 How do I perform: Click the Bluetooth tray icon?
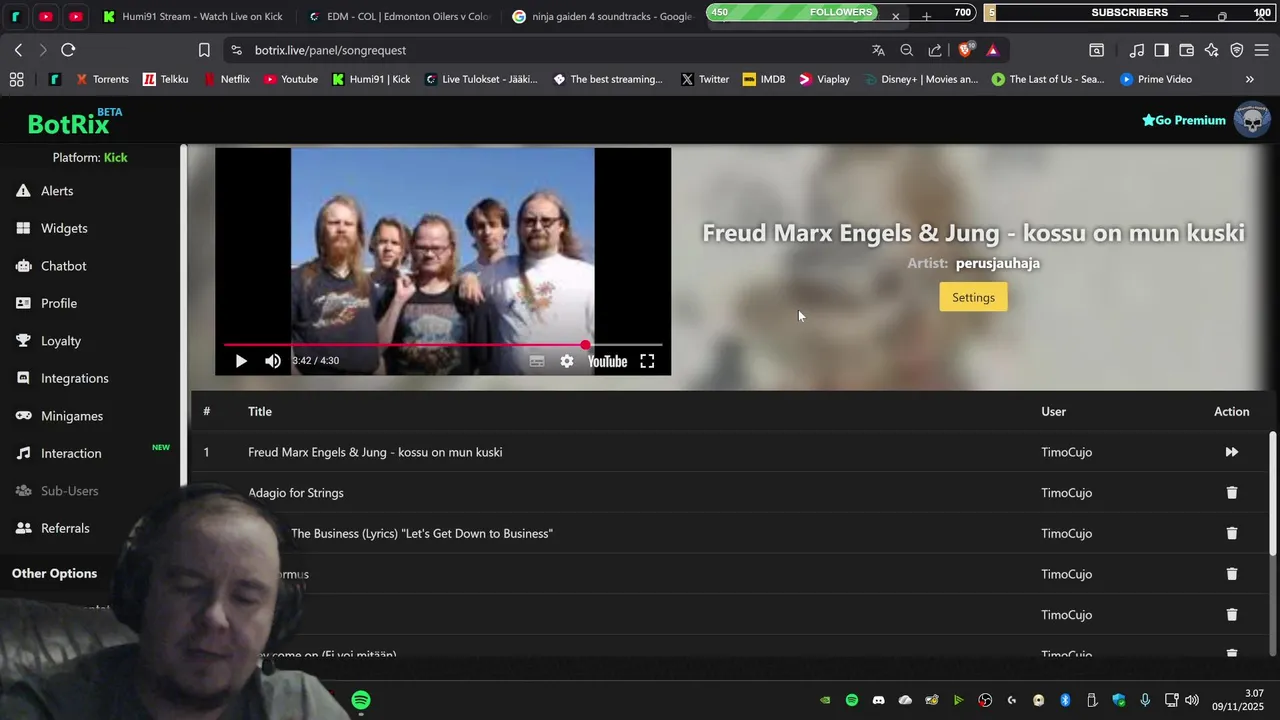pyautogui.click(x=1065, y=700)
